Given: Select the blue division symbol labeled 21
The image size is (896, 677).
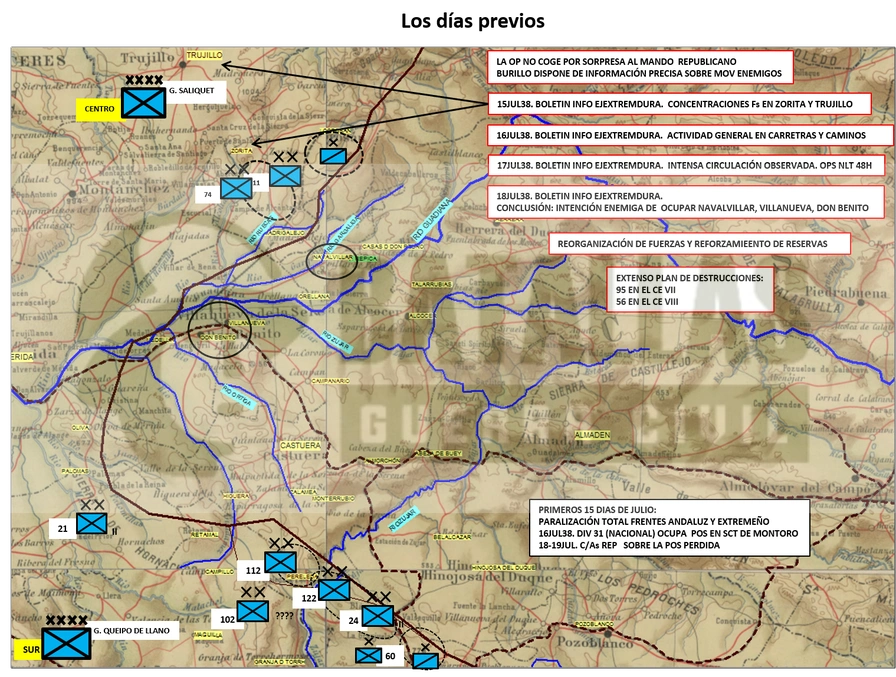Looking at the screenshot, I should (91, 523).
